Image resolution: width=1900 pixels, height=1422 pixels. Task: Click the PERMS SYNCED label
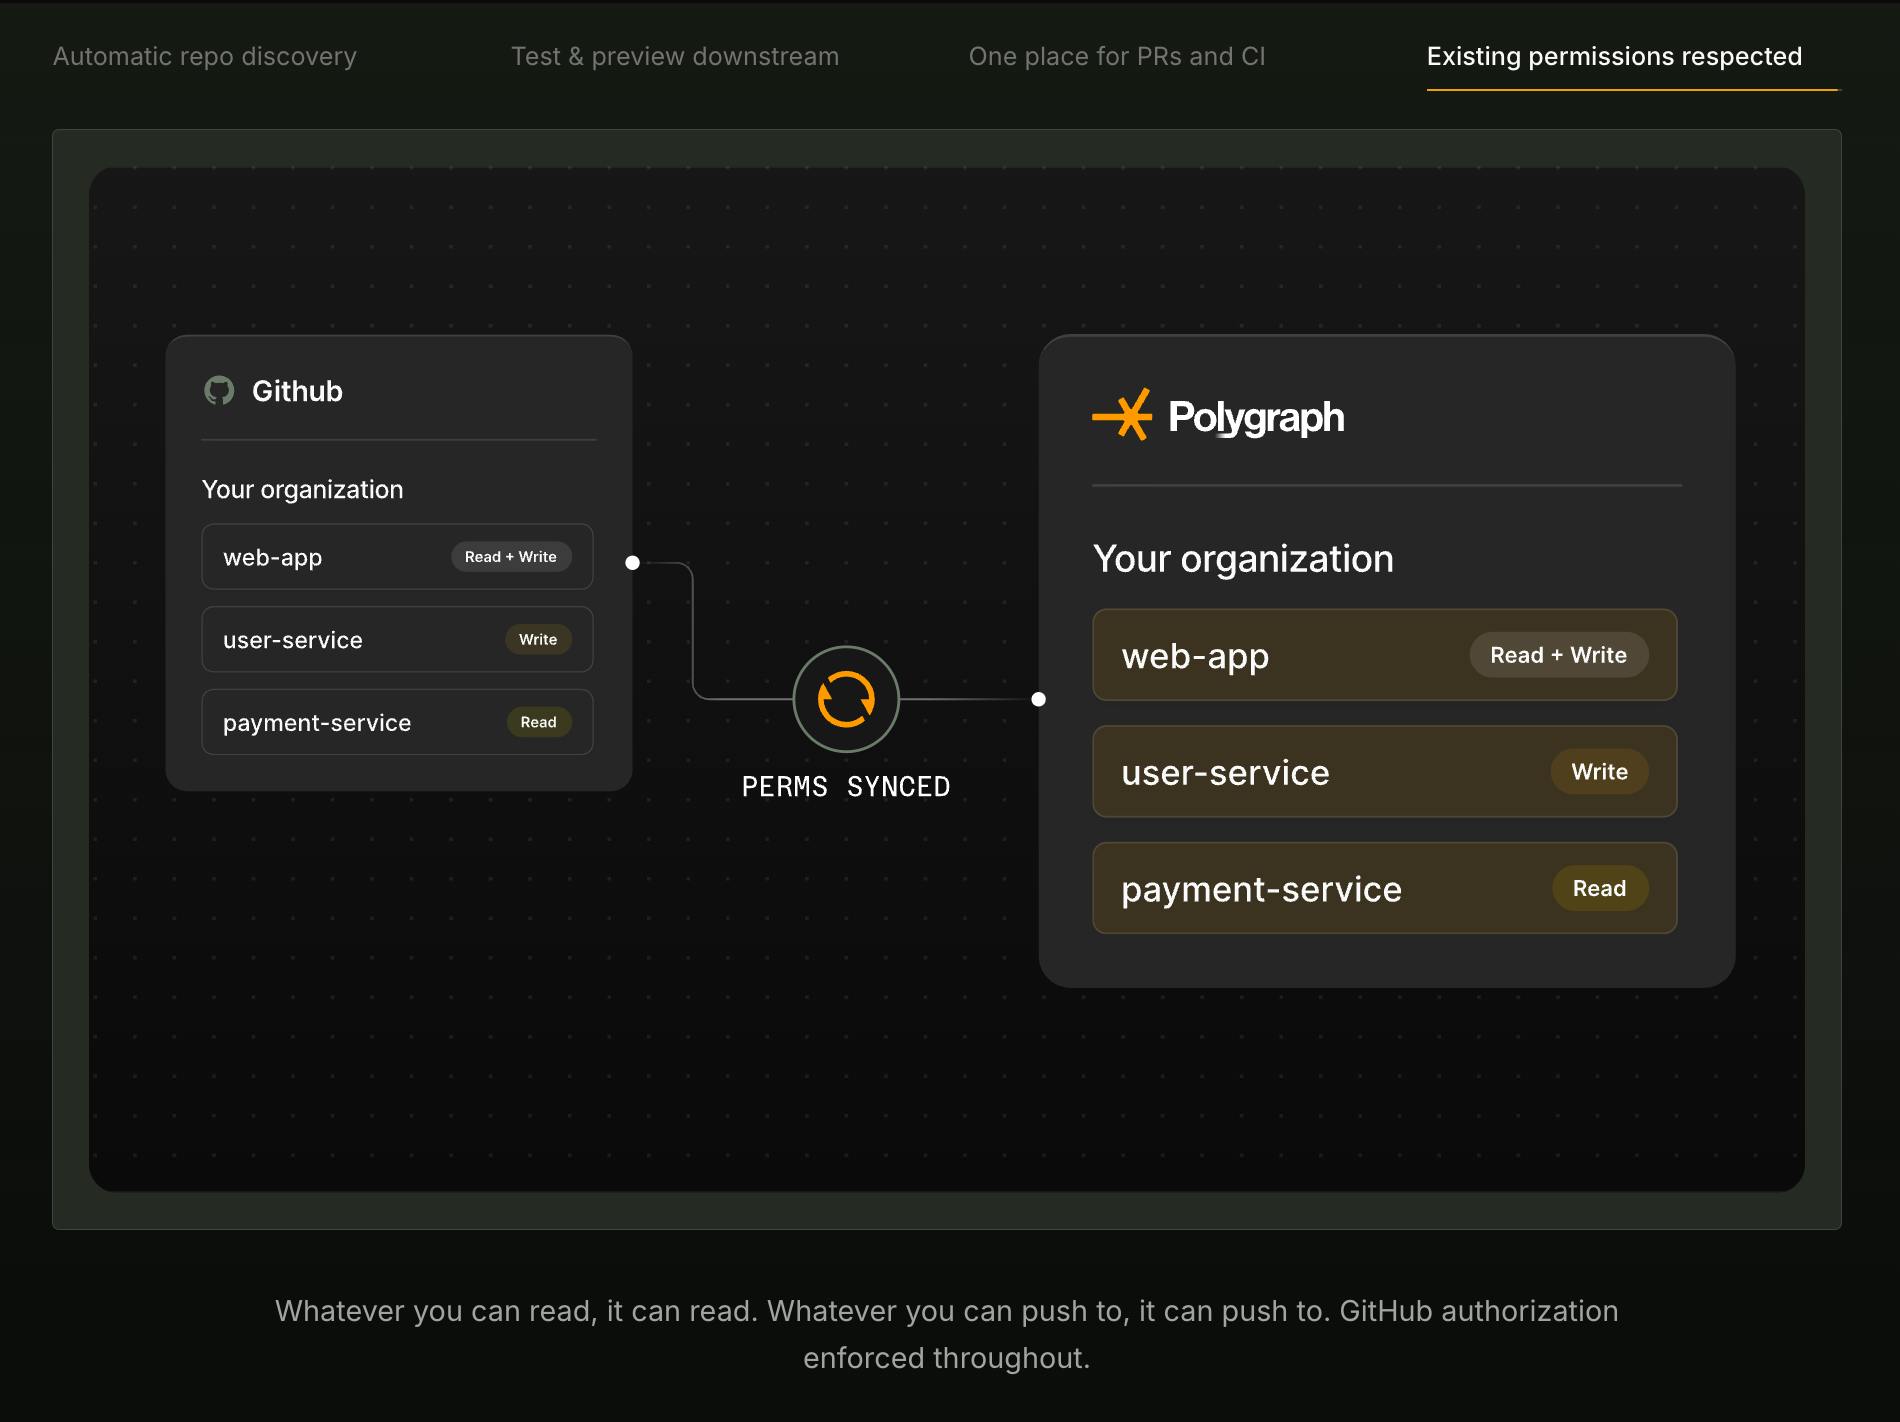[846, 787]
